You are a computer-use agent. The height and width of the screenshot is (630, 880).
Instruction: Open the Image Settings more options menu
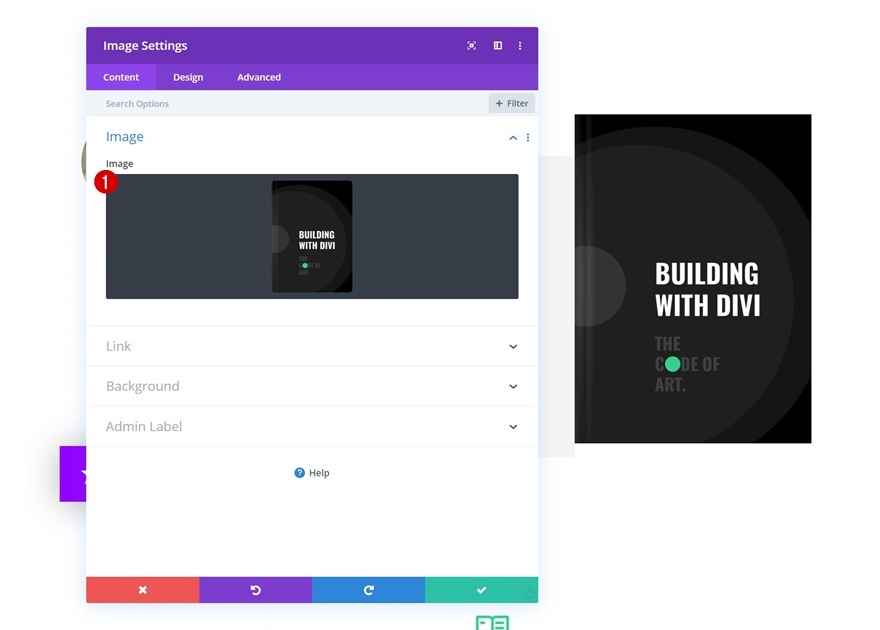(x=520, y=45)
